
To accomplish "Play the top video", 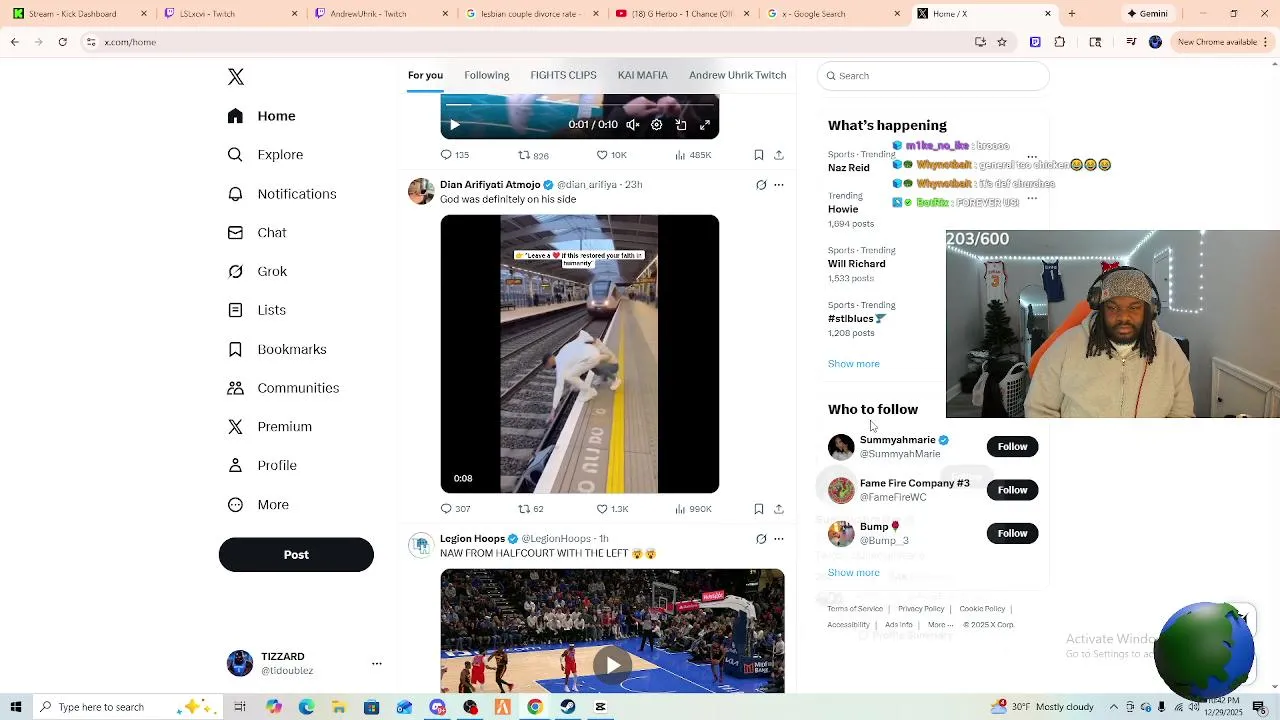I will [454, 125].
